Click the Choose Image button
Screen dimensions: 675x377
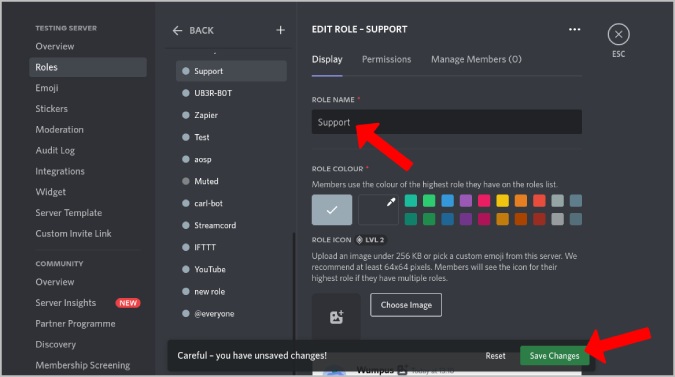[x=406, y=305]
